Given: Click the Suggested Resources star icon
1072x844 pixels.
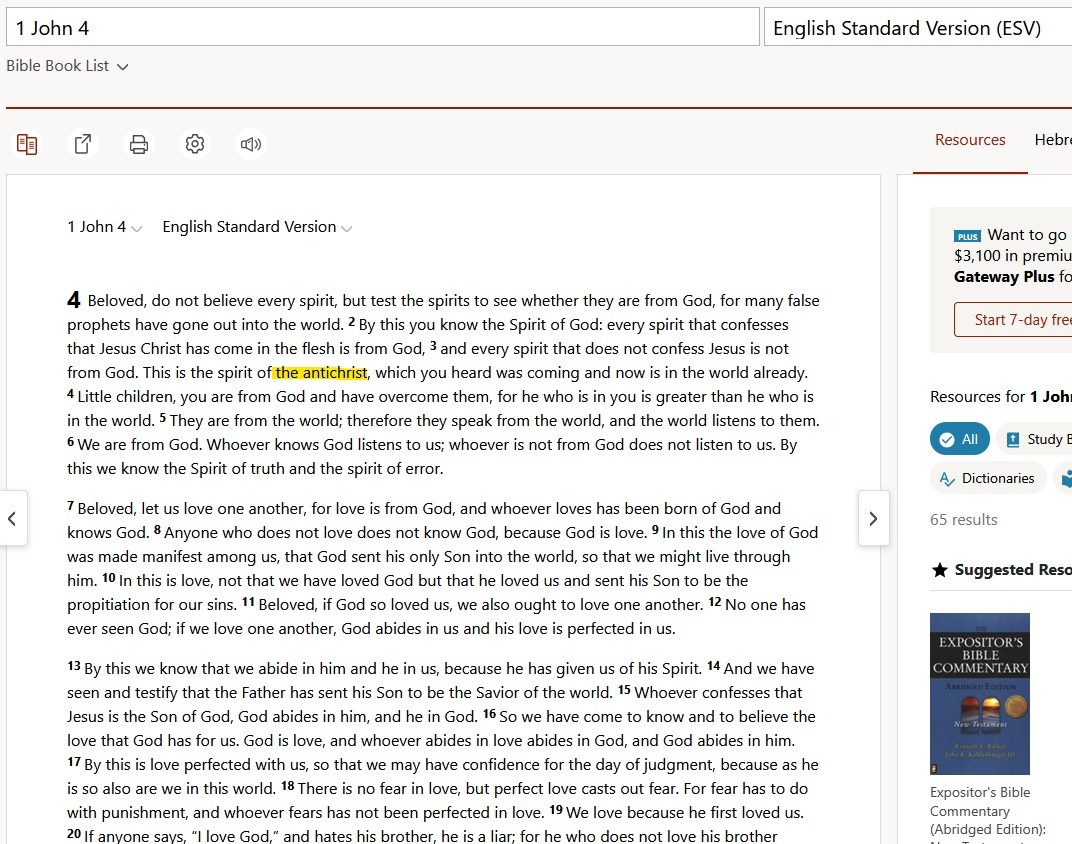Looking at the screenshot, I should (940, 570).
